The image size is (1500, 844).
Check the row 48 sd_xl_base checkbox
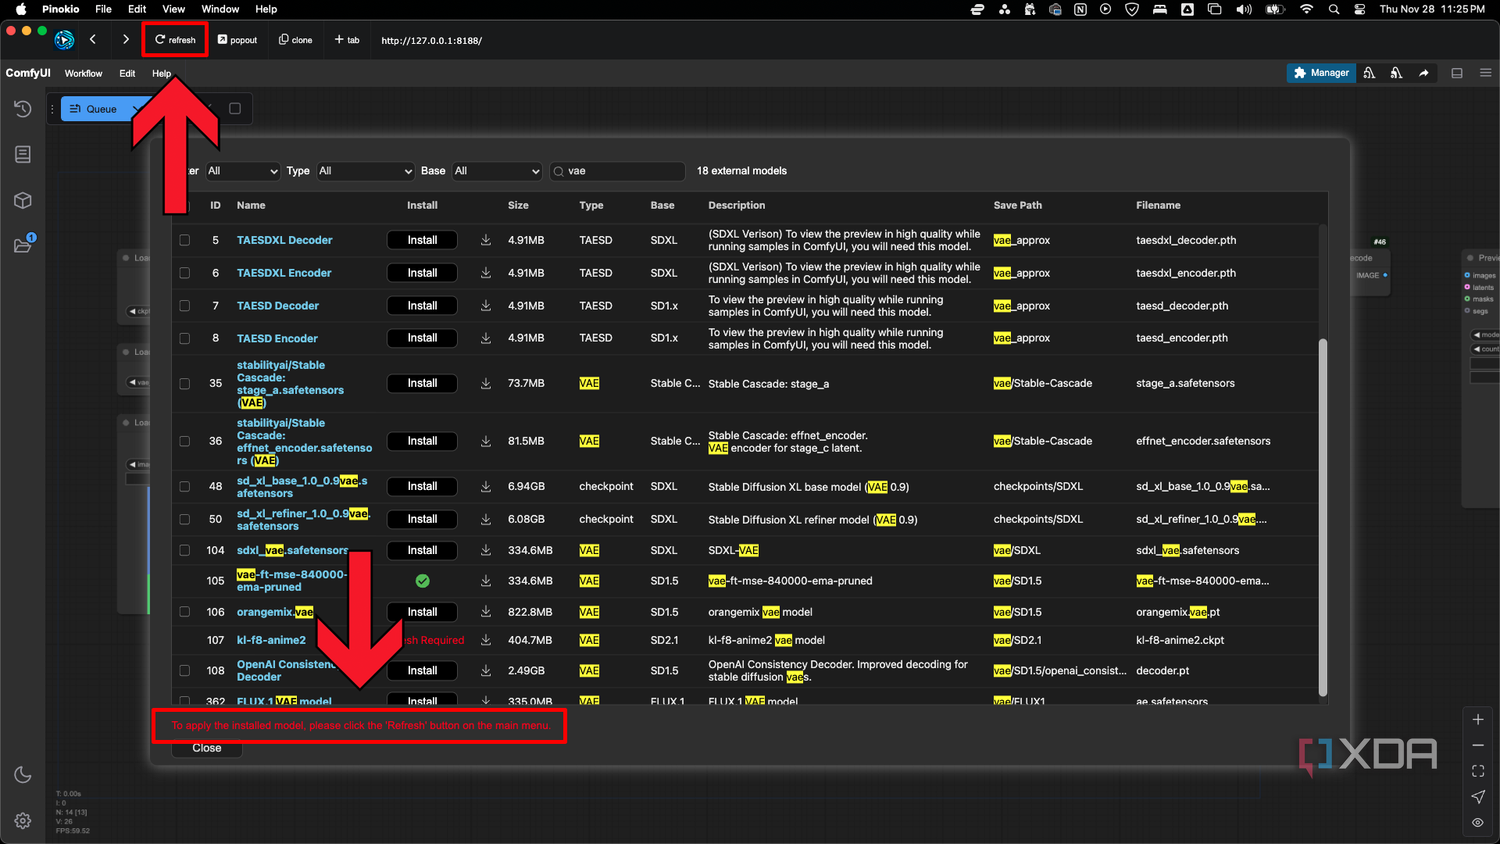pos(184,486)
